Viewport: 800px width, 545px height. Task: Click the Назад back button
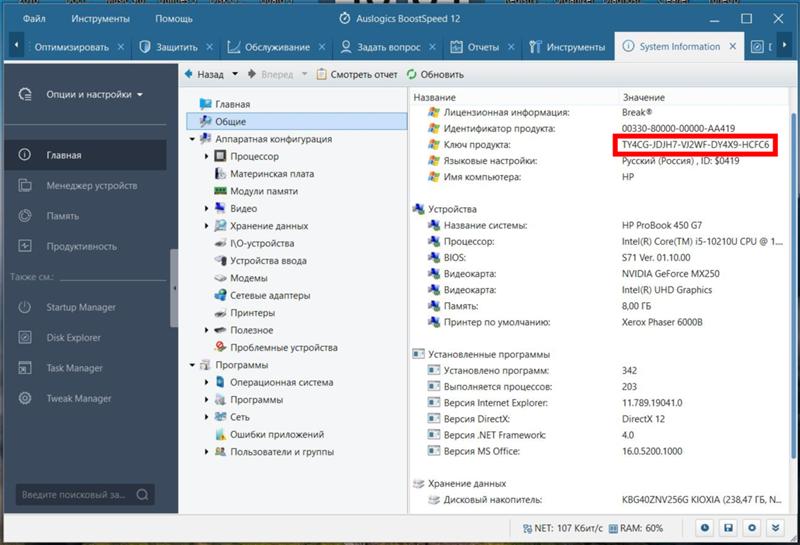pyautogui.click(x=204, y=75)
